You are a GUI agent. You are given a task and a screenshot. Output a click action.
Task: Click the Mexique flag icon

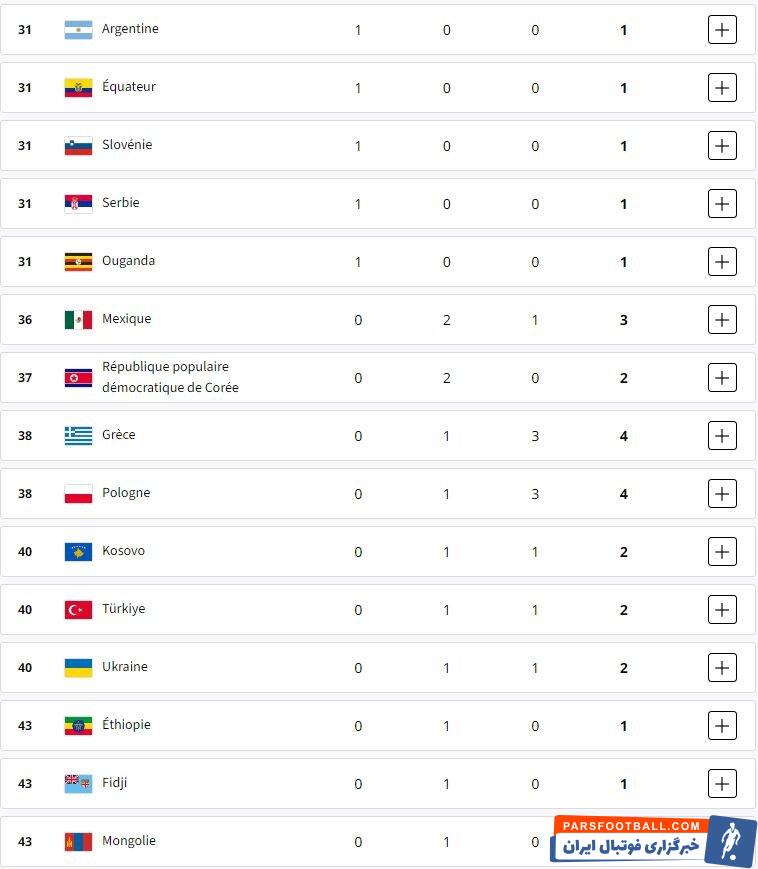point(78,320)
